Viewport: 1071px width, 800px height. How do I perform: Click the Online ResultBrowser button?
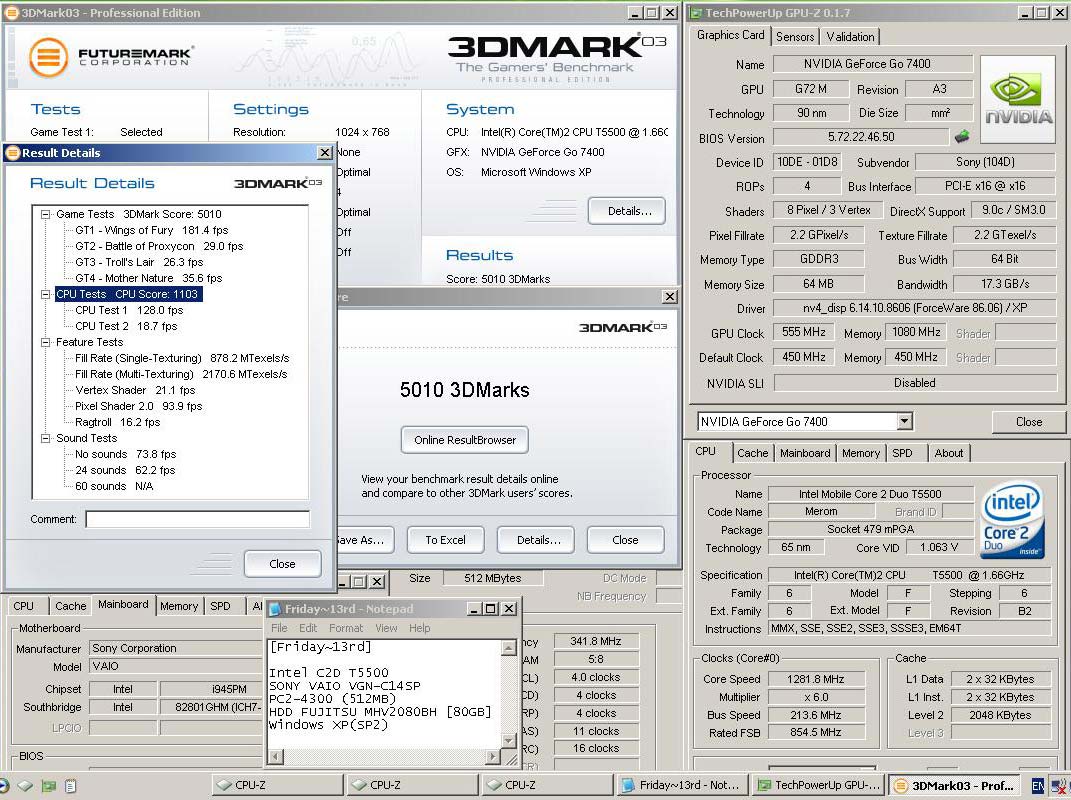(464, 440)
